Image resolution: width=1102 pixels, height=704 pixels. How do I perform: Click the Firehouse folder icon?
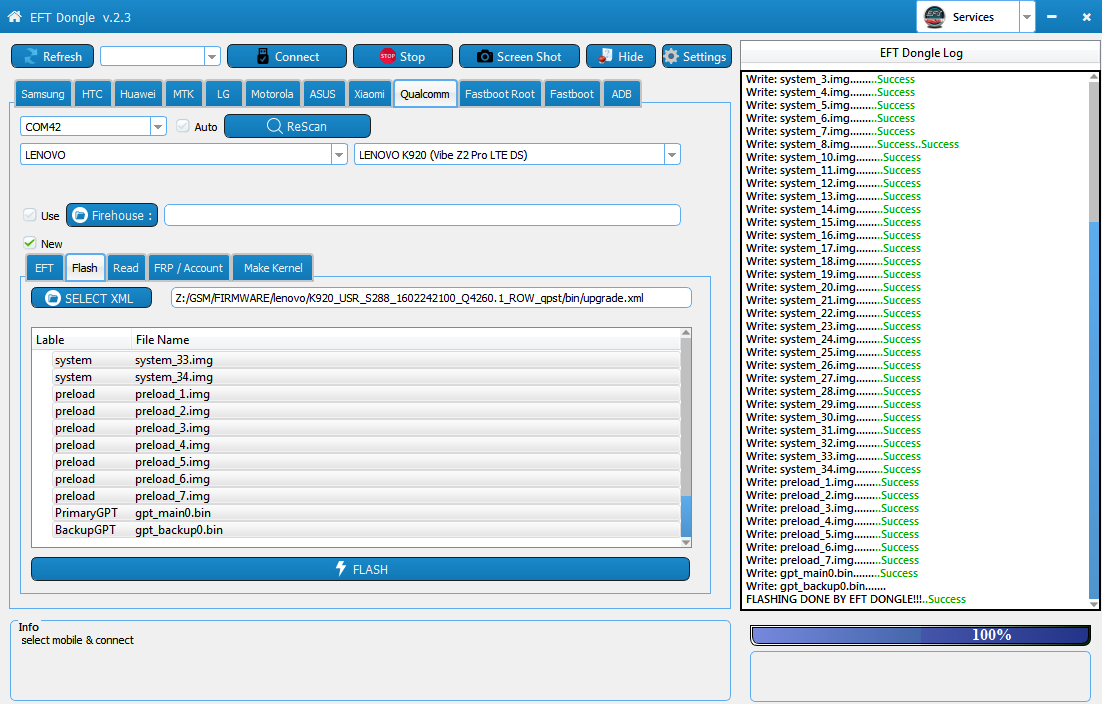(x=80, y=215)
